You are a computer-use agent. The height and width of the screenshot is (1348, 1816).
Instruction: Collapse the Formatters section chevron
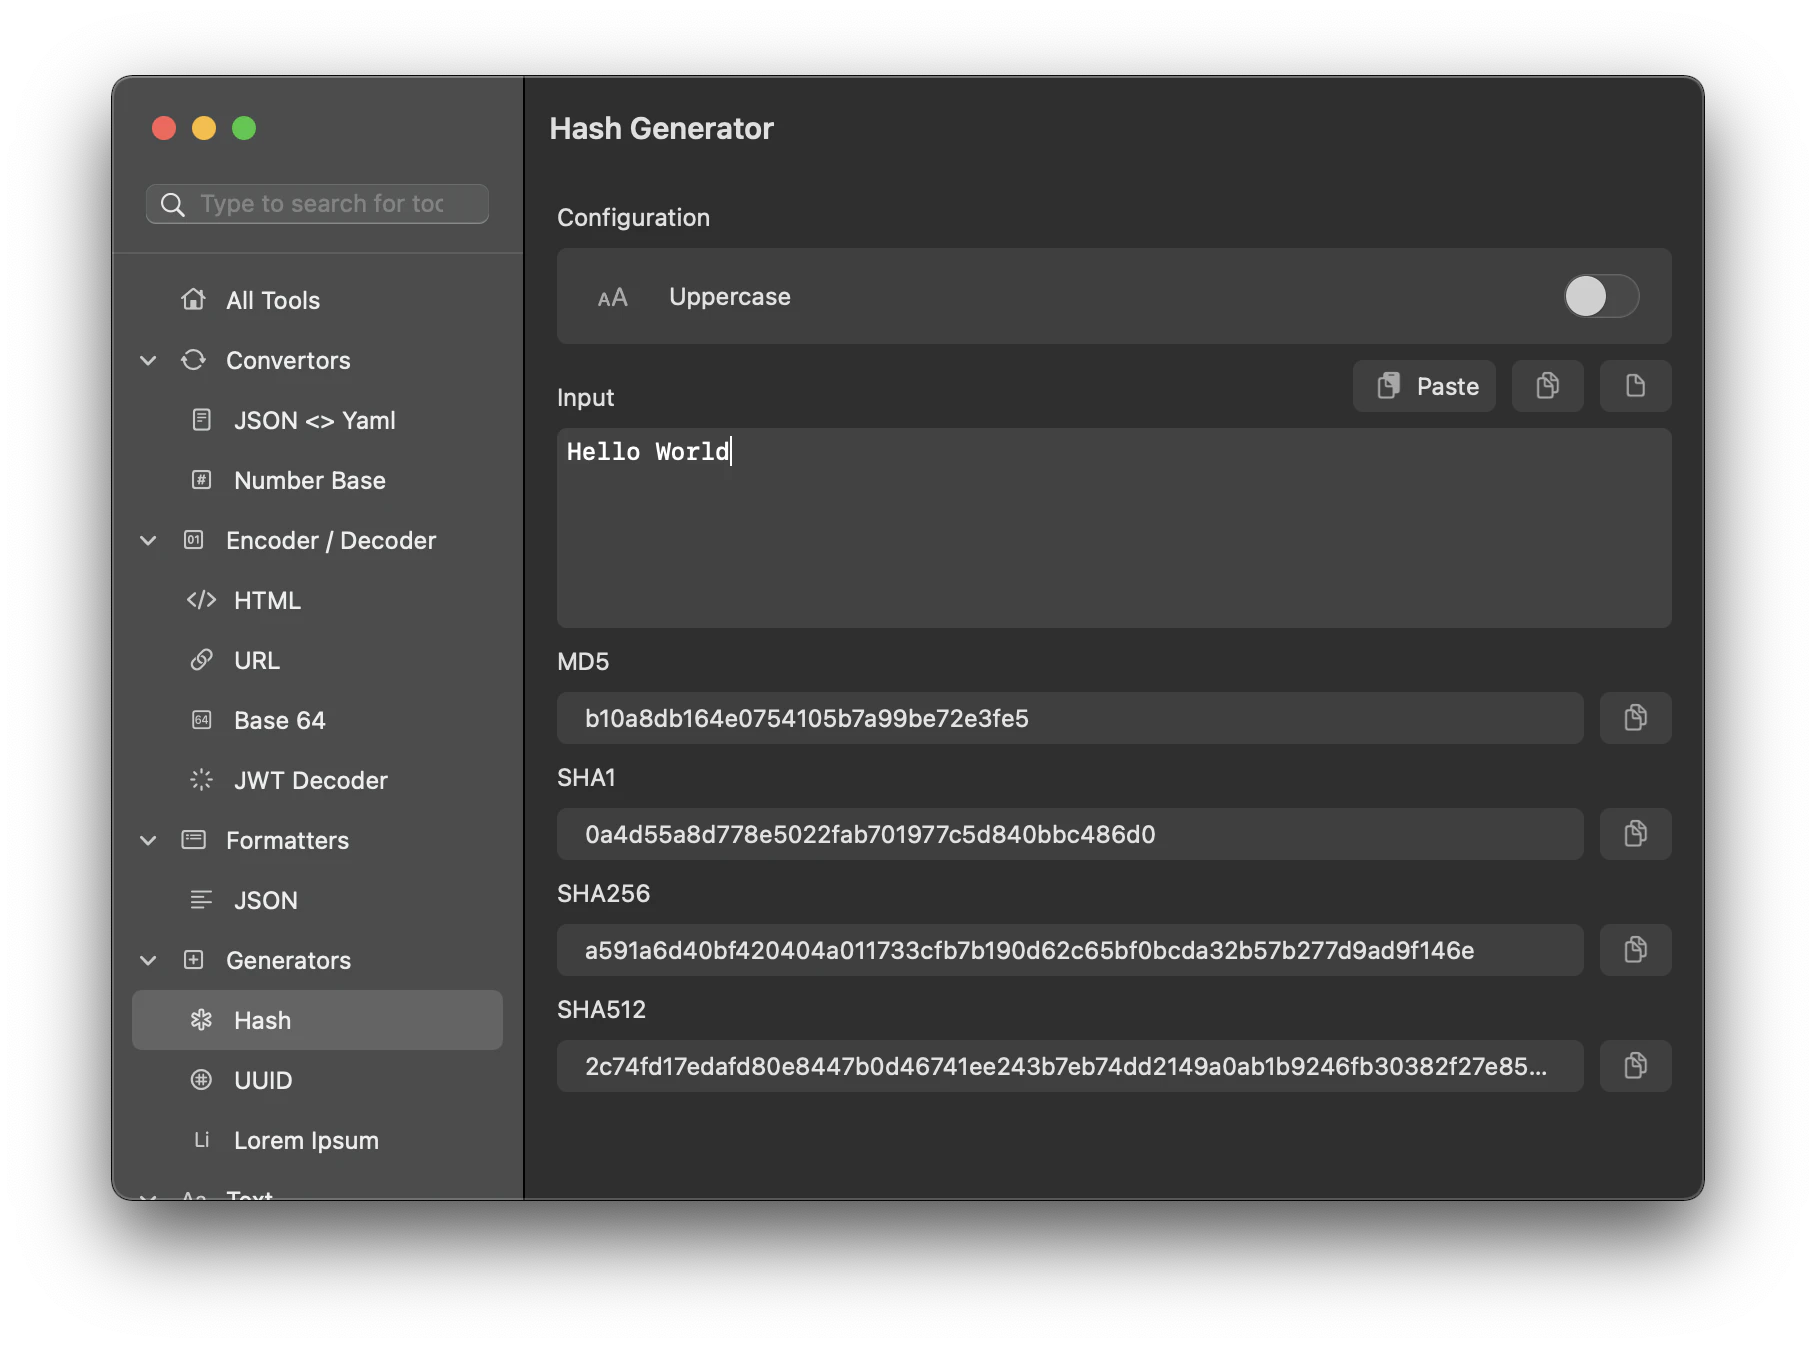(148, 840)
